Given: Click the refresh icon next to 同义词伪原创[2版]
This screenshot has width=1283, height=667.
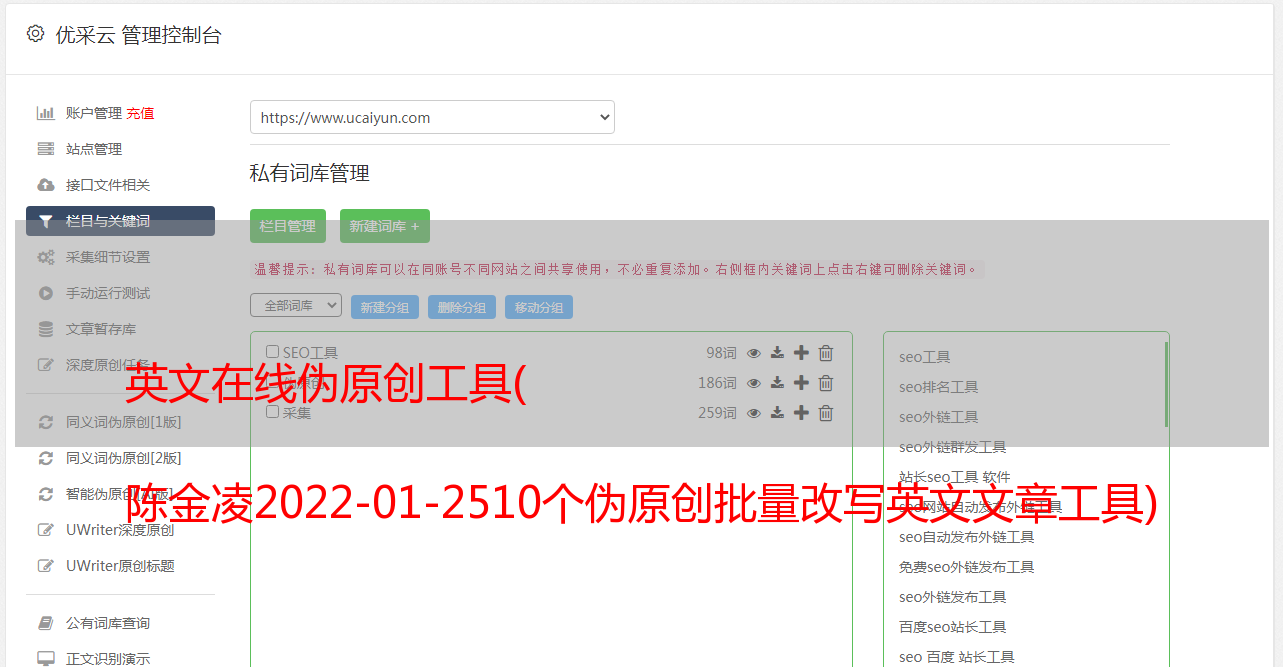Looking at the screenshot, I should pyautogui.click(x=46, y=458).
